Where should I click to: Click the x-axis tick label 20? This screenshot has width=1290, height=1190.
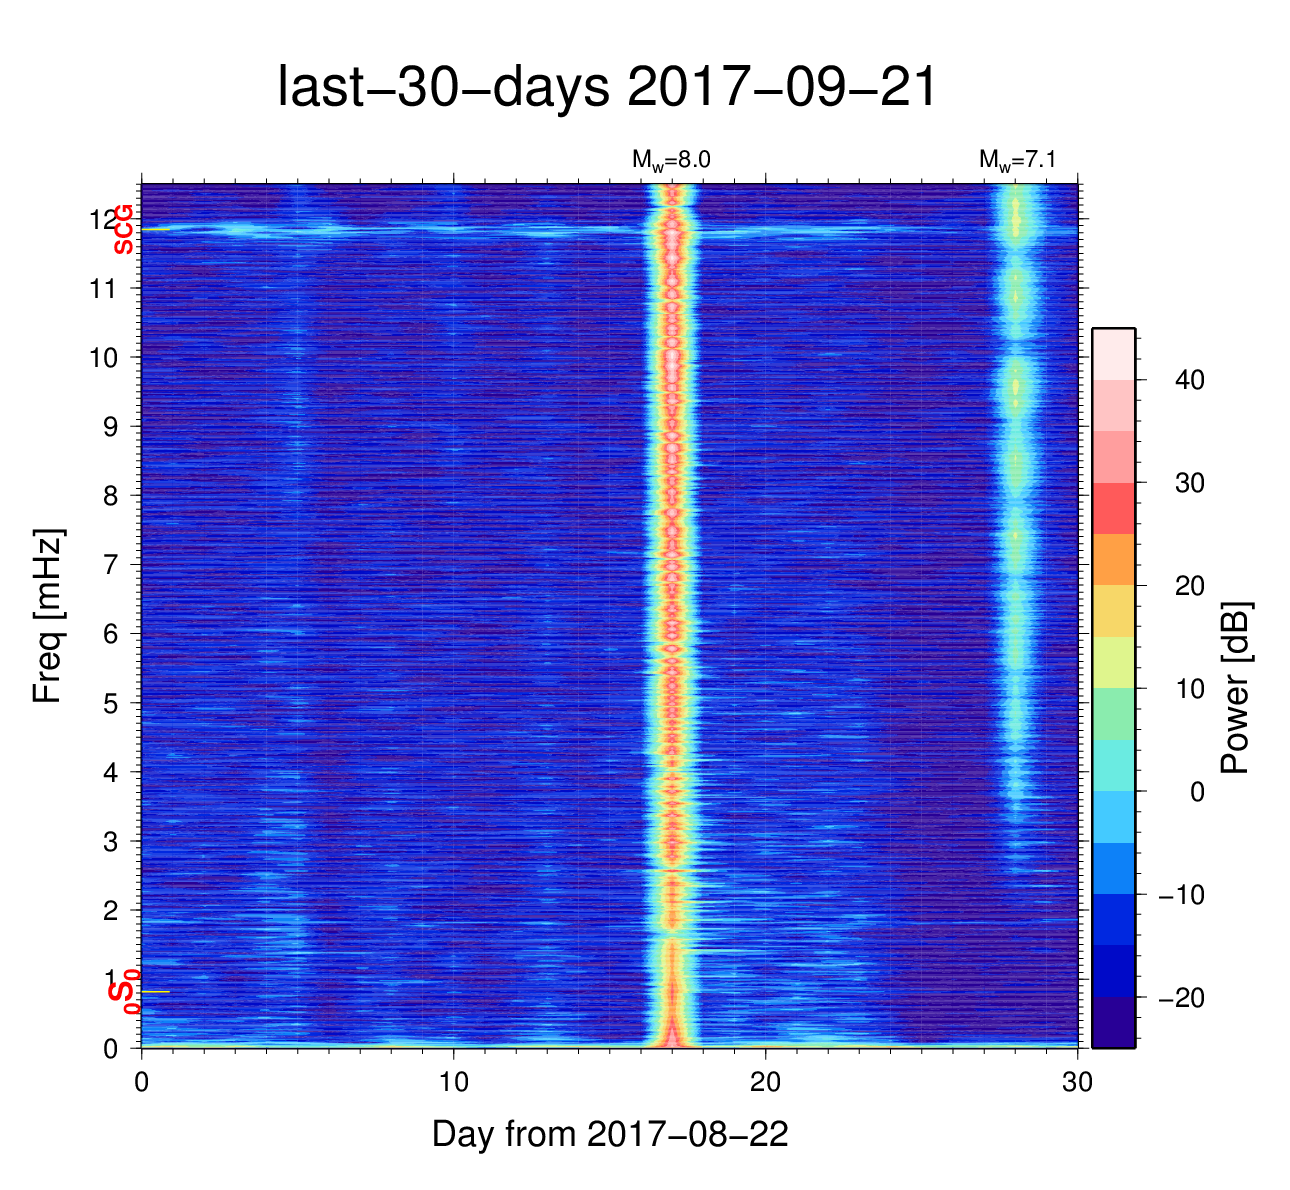tap(766, 1083)
